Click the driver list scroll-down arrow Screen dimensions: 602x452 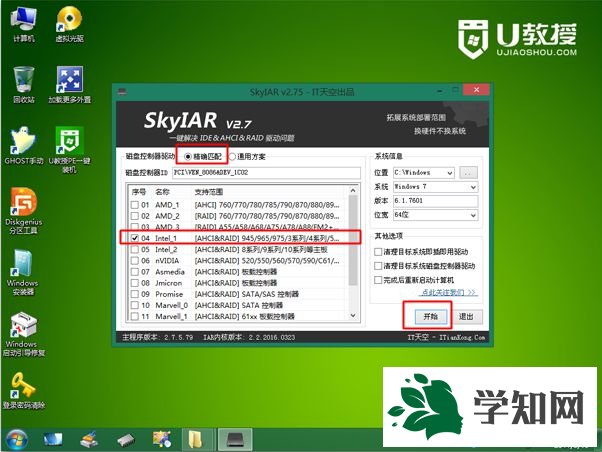pos(353,316)
